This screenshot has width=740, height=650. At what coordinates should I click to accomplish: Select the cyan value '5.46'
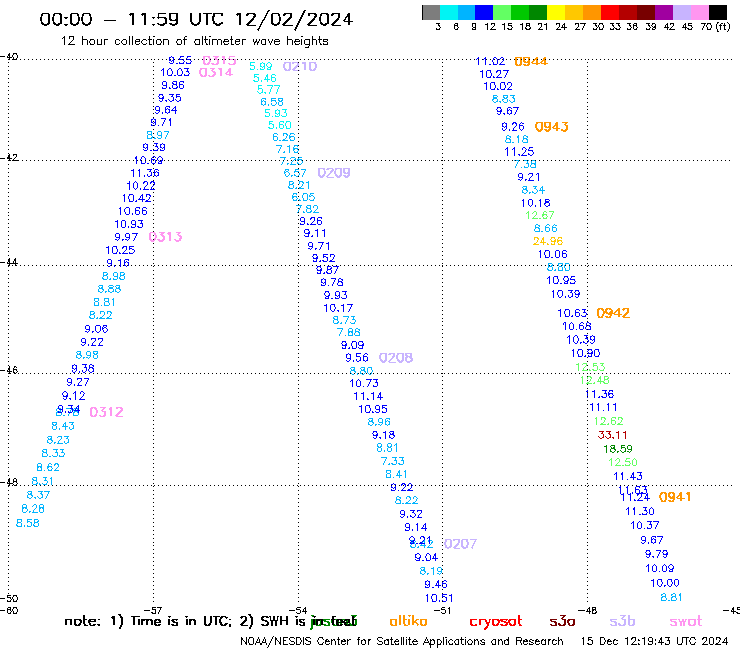point(265,78)
